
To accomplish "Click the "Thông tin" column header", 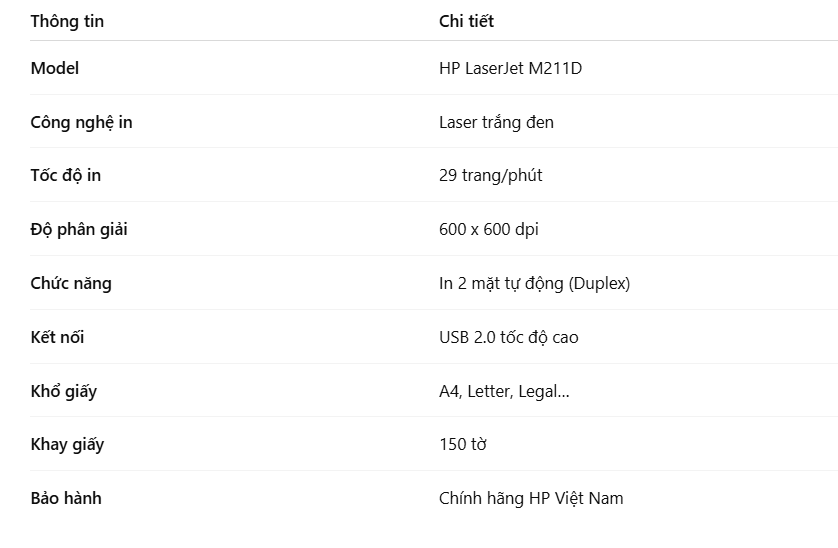I will pos(67,21).
